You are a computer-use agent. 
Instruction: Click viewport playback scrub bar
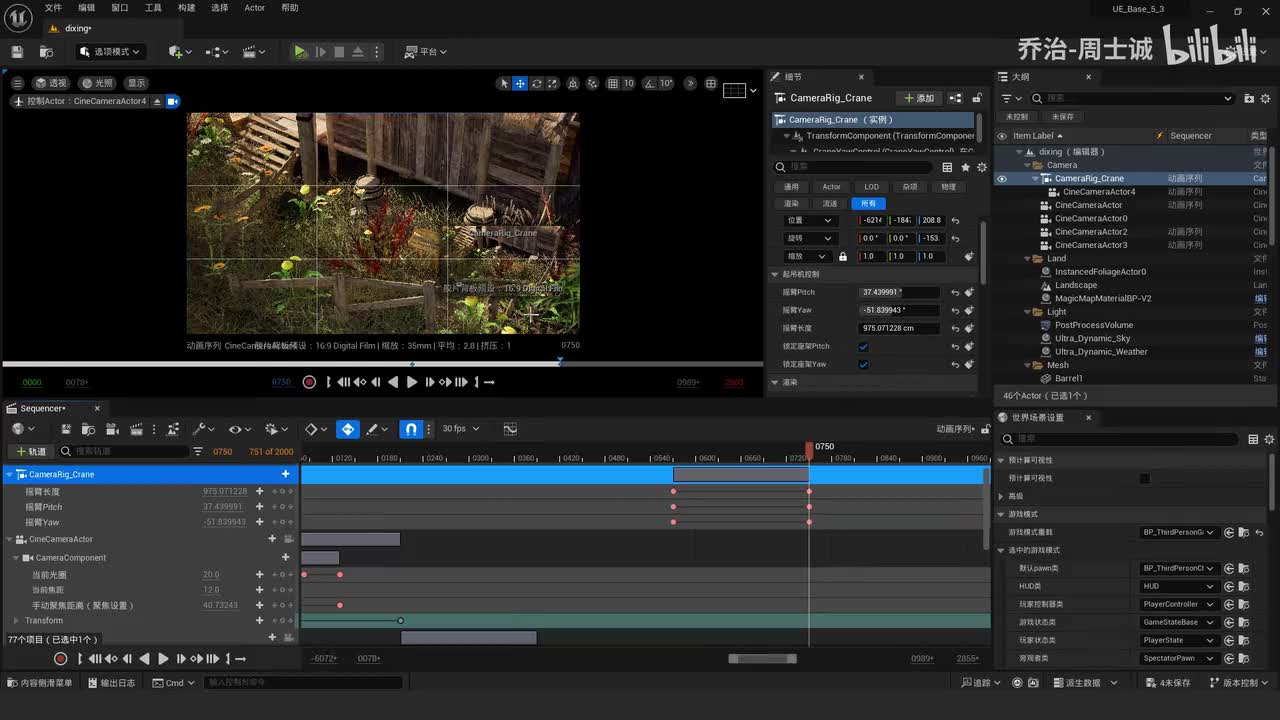382,364
